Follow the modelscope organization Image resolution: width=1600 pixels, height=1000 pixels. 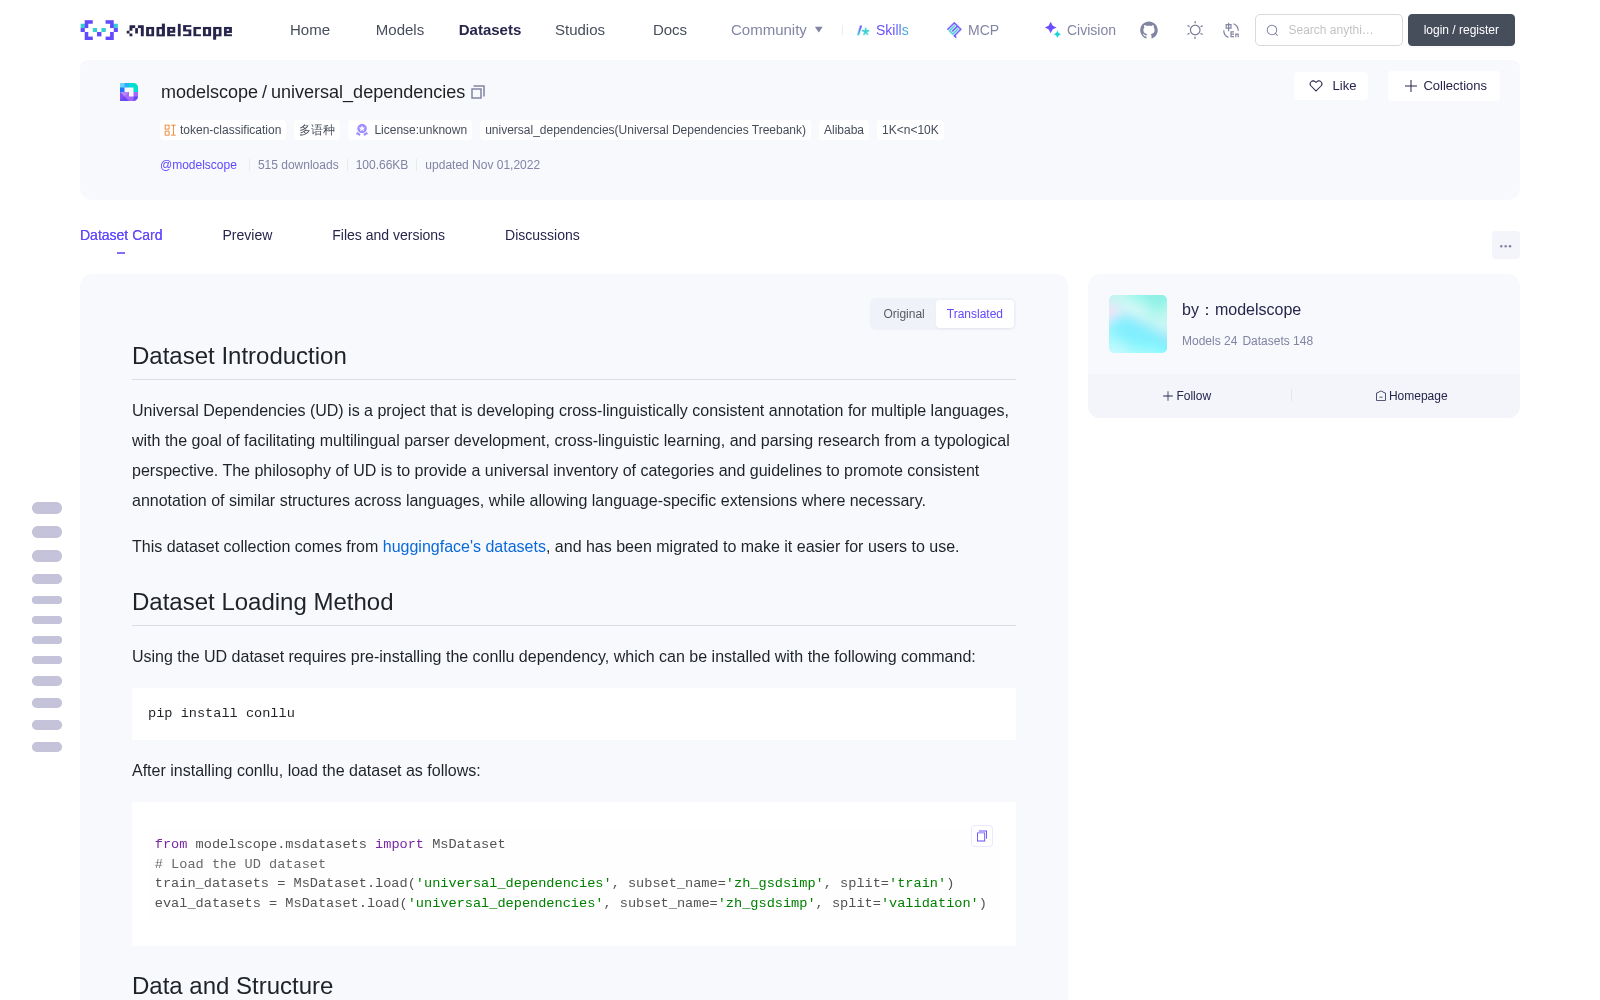(1187, 396)
